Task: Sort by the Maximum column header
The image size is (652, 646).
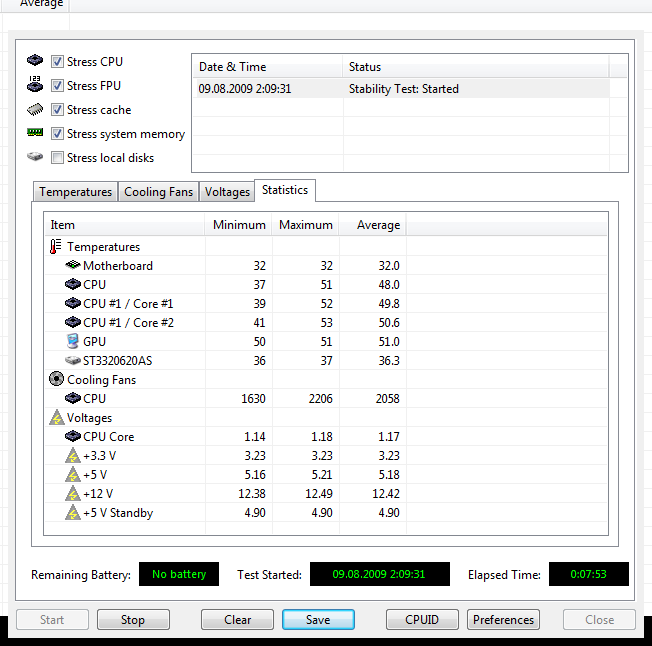Action: tap(305, 225)
